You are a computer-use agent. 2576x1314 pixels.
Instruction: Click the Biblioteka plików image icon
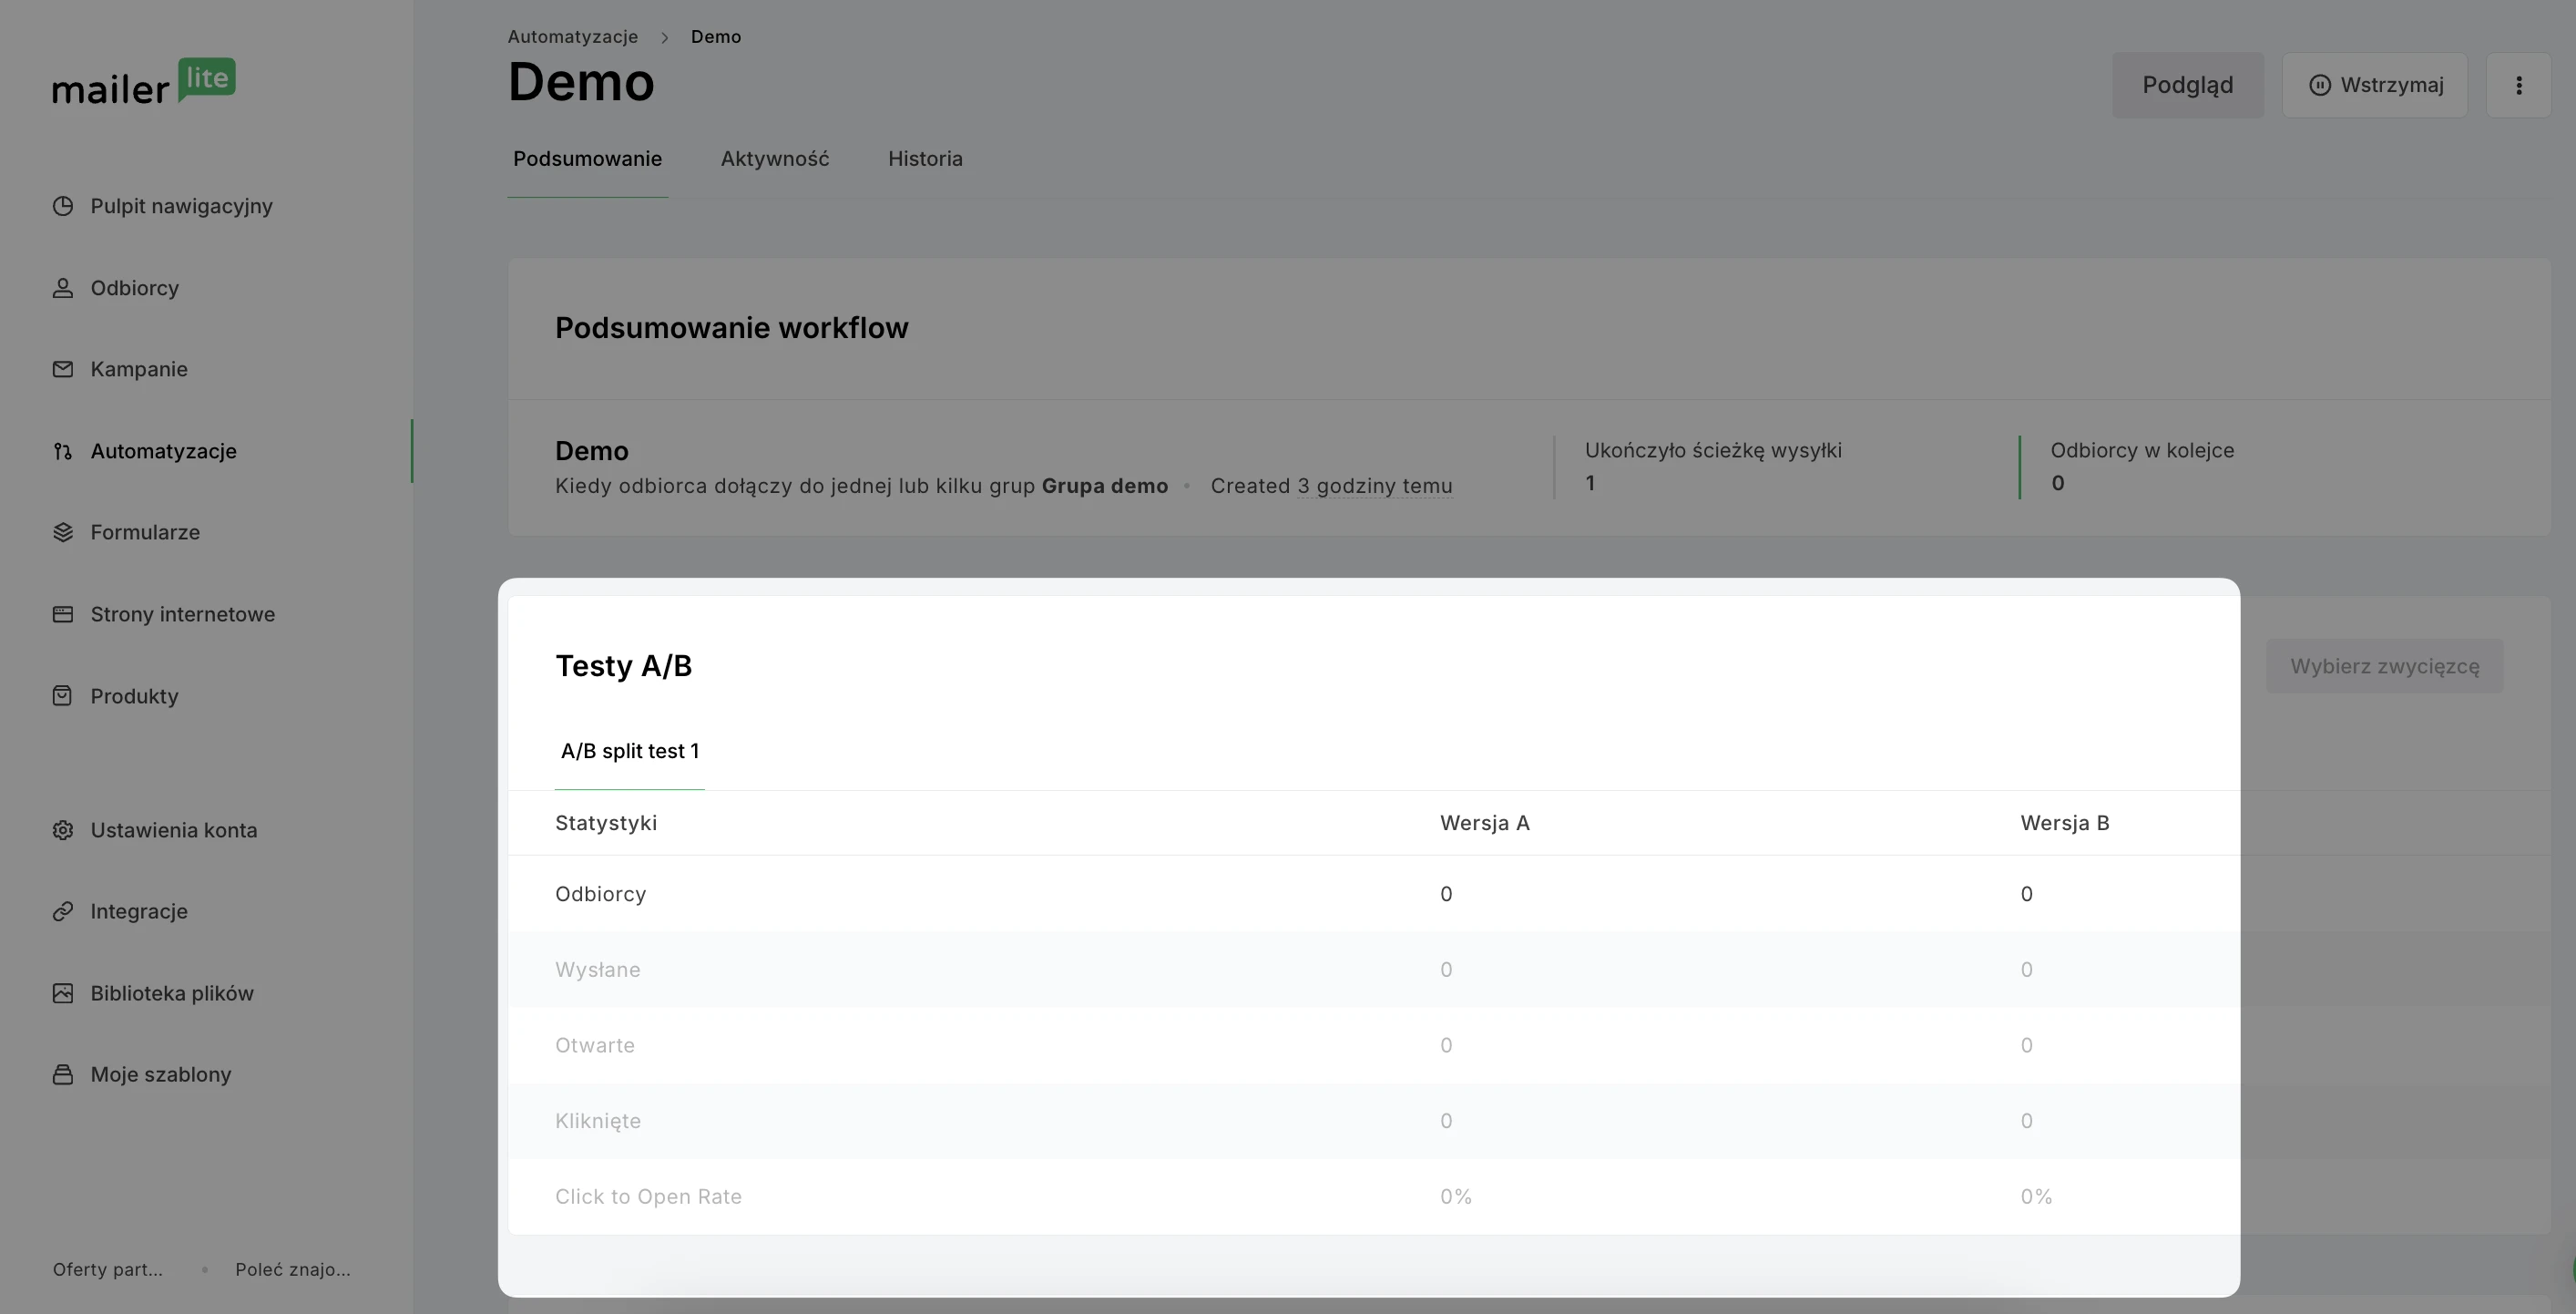pyautogui.click(x=63, y=993)
